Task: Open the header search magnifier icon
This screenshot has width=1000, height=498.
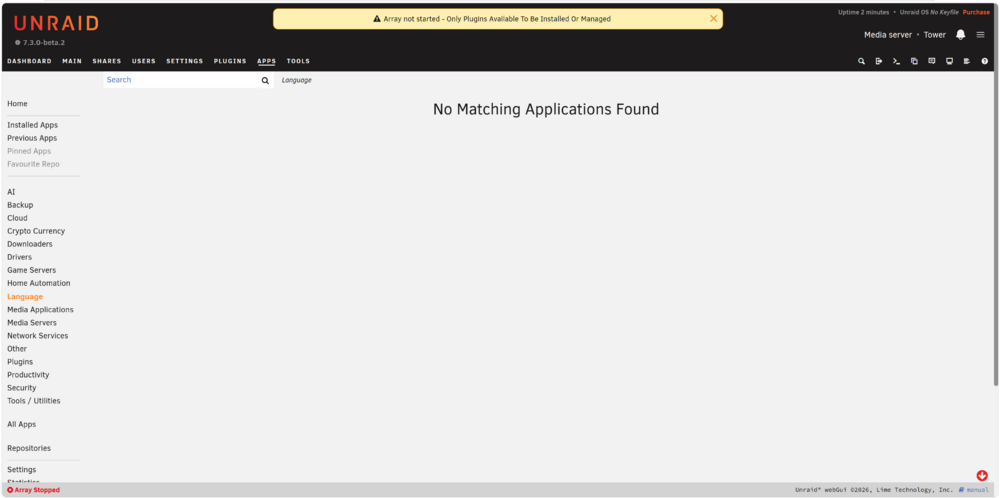Action: point(861,61)
